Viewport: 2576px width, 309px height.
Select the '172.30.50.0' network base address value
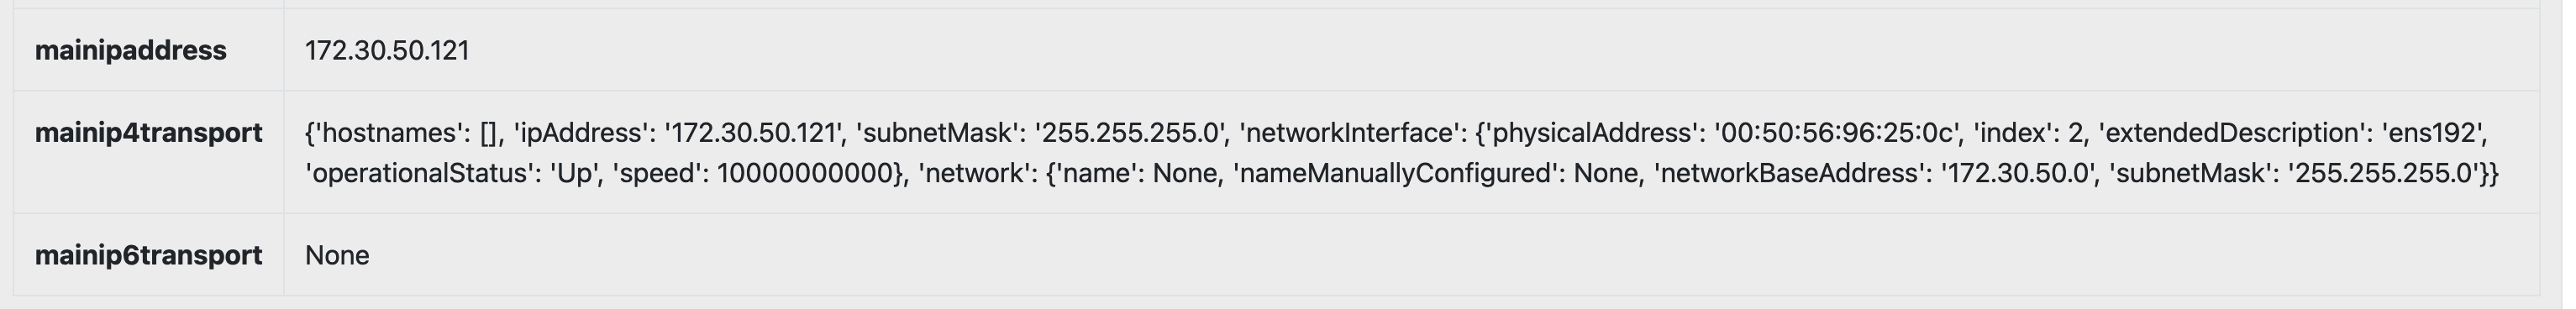2017,174
